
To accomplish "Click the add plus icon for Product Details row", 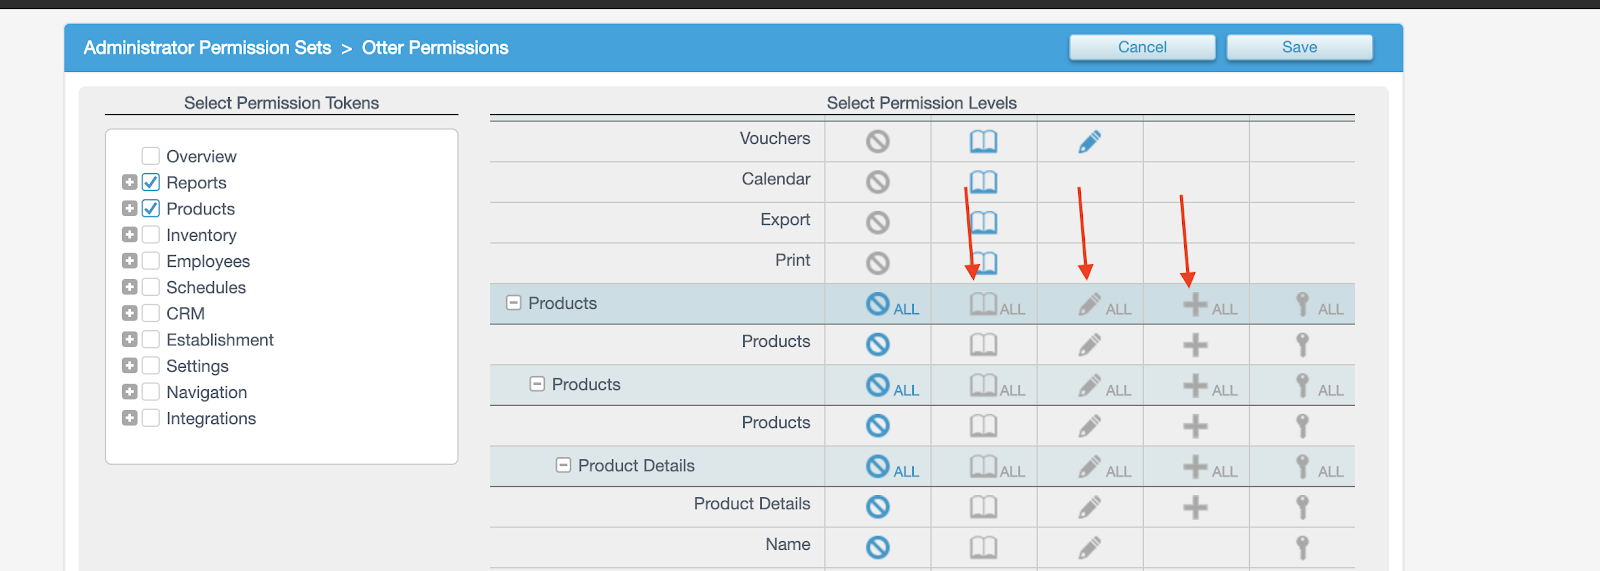I will click(1195, 507).
